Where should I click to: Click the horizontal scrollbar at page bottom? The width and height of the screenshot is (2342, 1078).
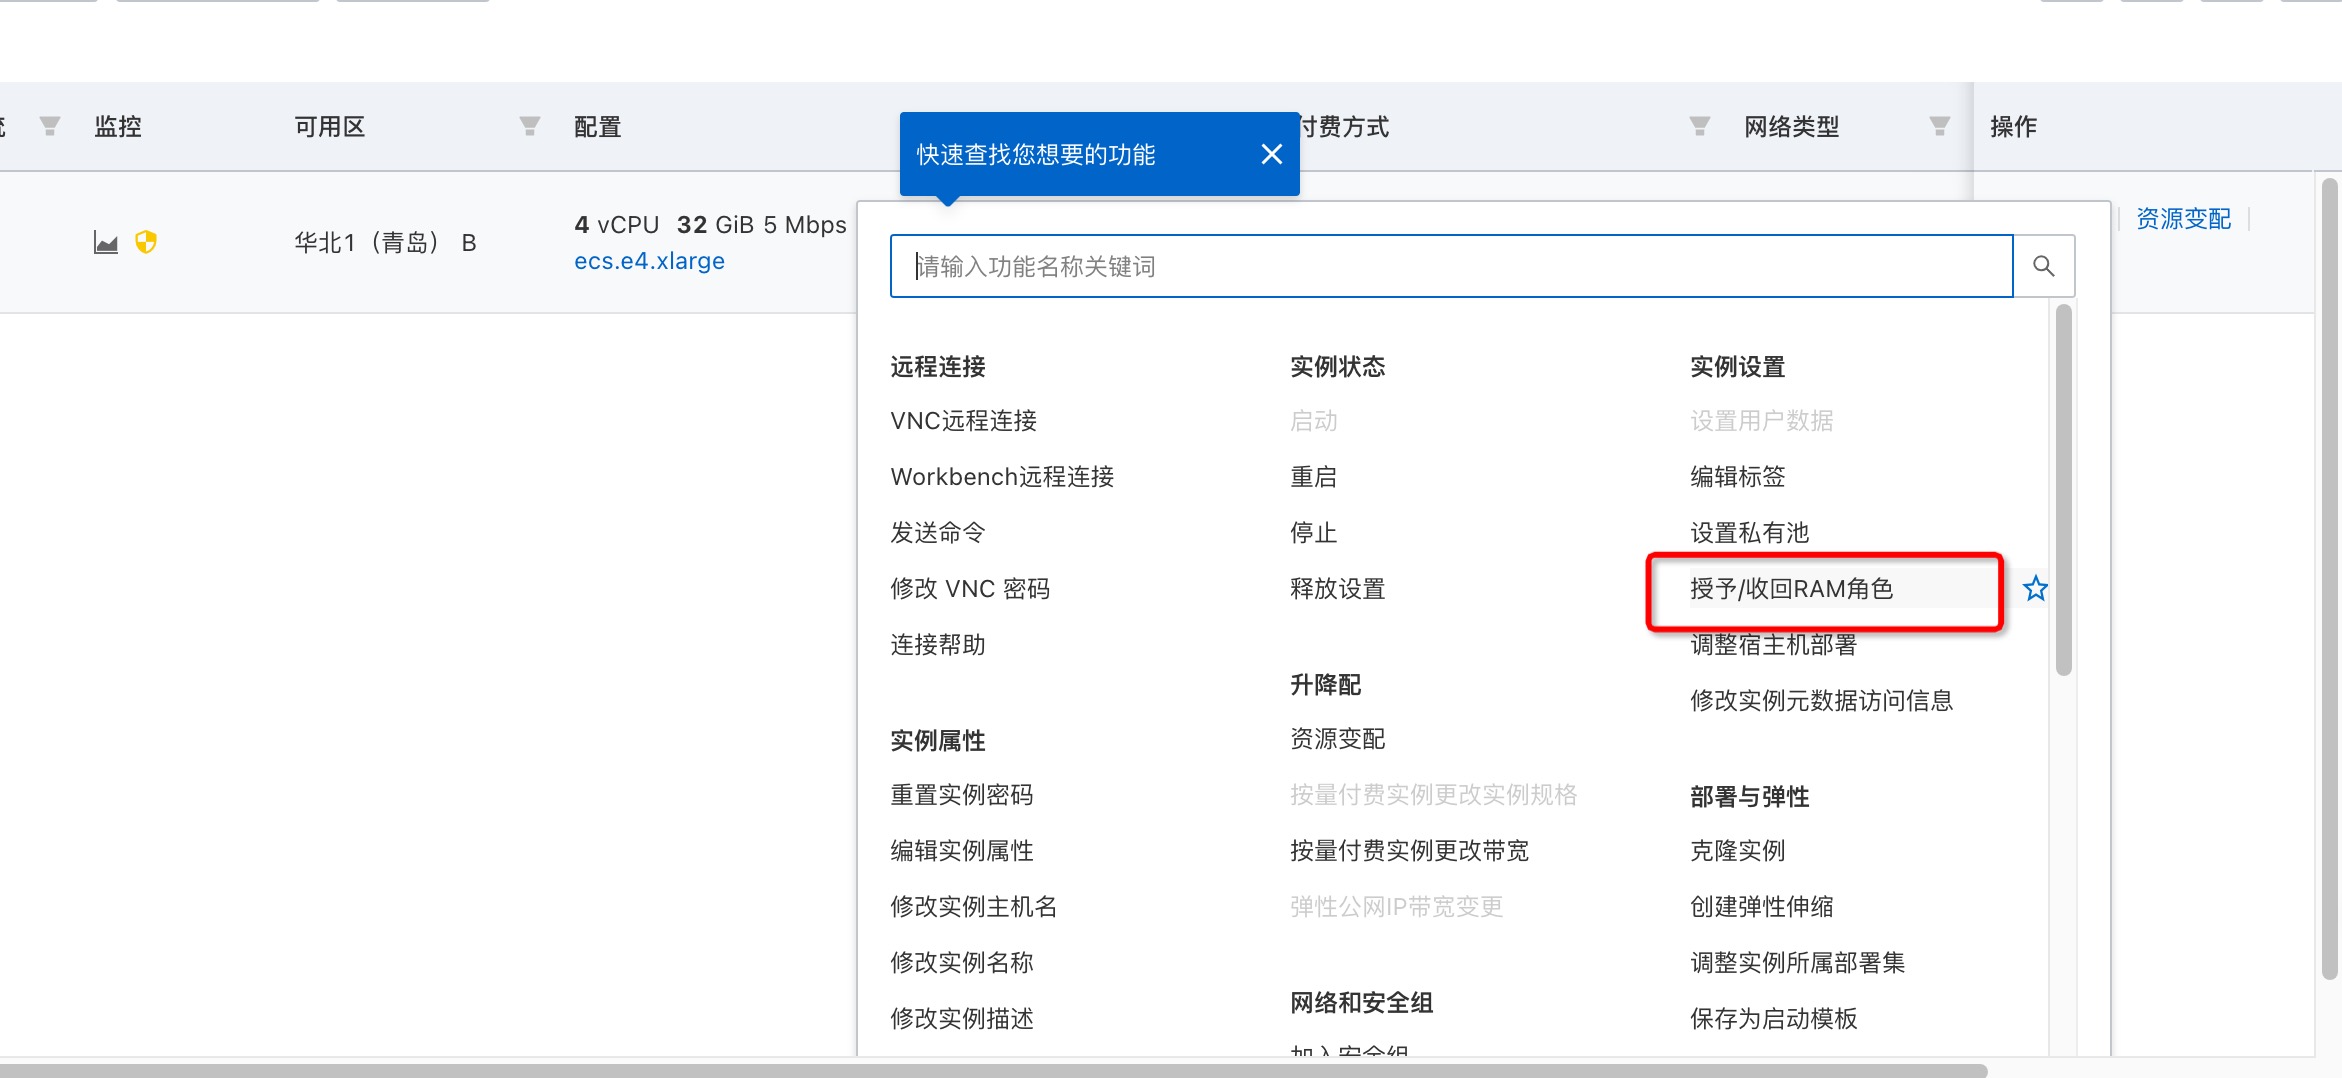point(992,1071)
